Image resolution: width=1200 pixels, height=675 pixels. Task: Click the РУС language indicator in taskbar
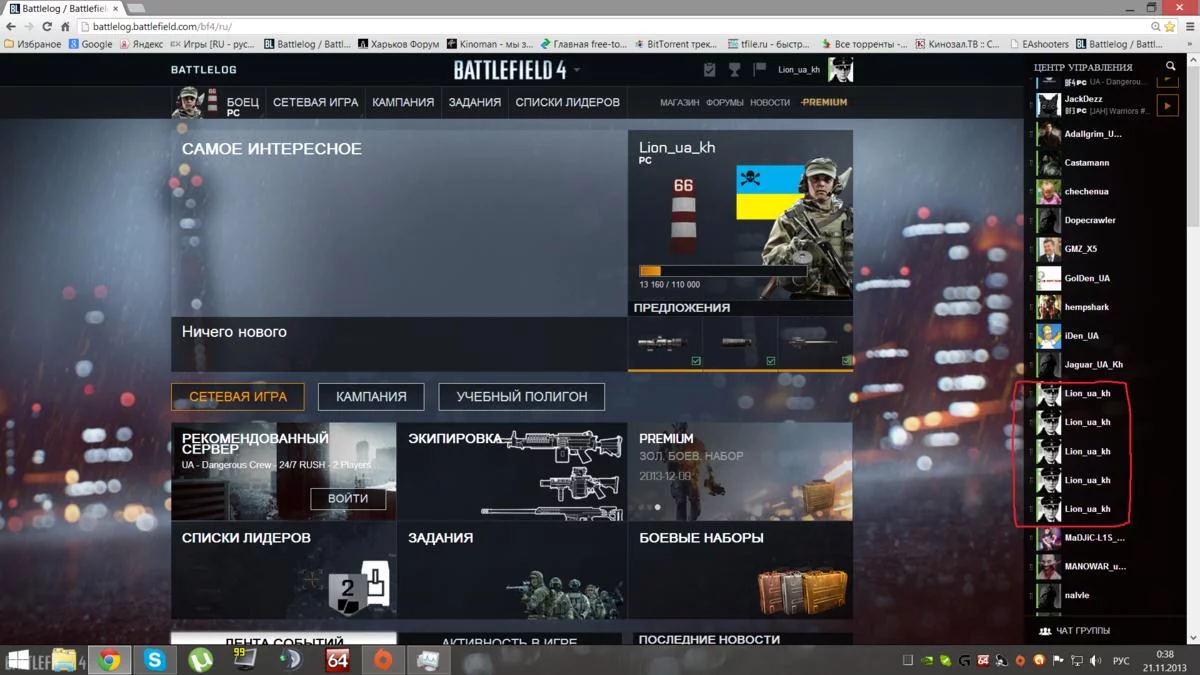(1122, 661)
